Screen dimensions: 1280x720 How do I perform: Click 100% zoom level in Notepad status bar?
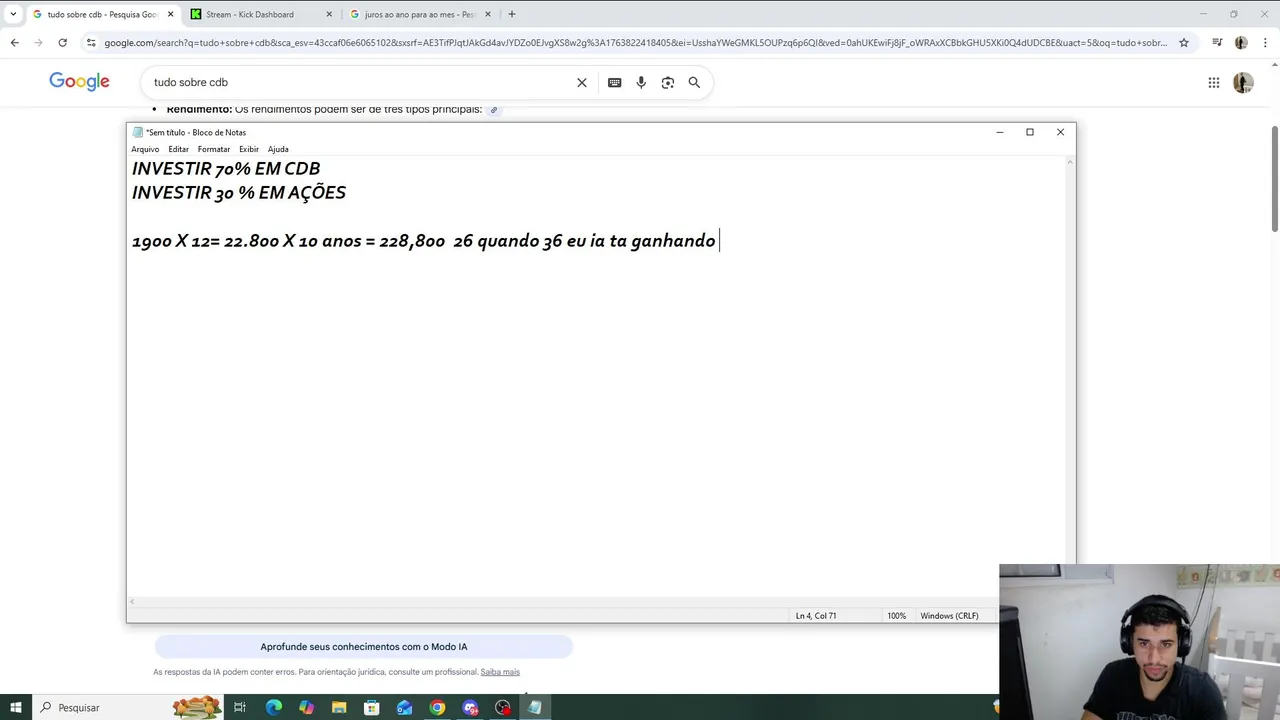[896, 616]
